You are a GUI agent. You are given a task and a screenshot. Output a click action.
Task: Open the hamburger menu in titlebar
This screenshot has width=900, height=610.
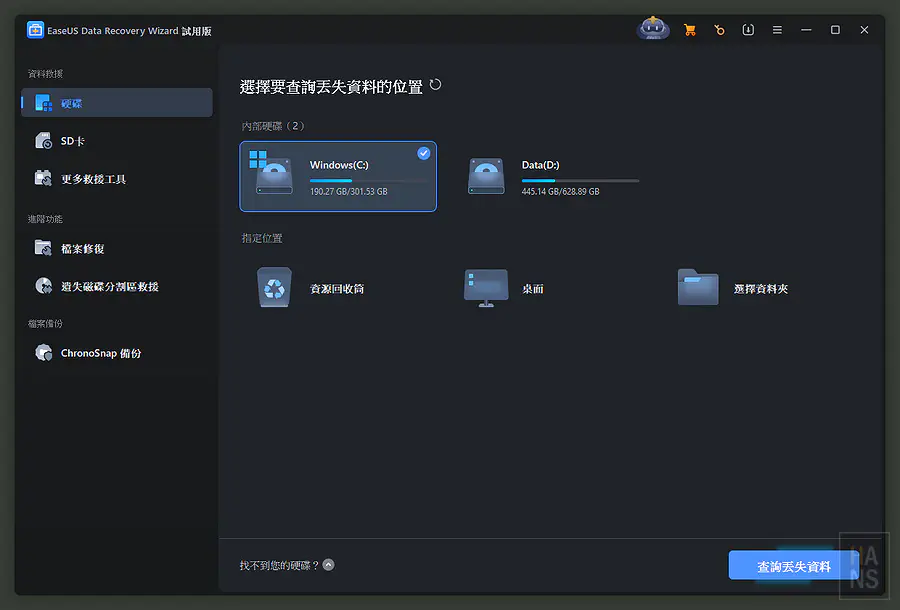(777, 29)
